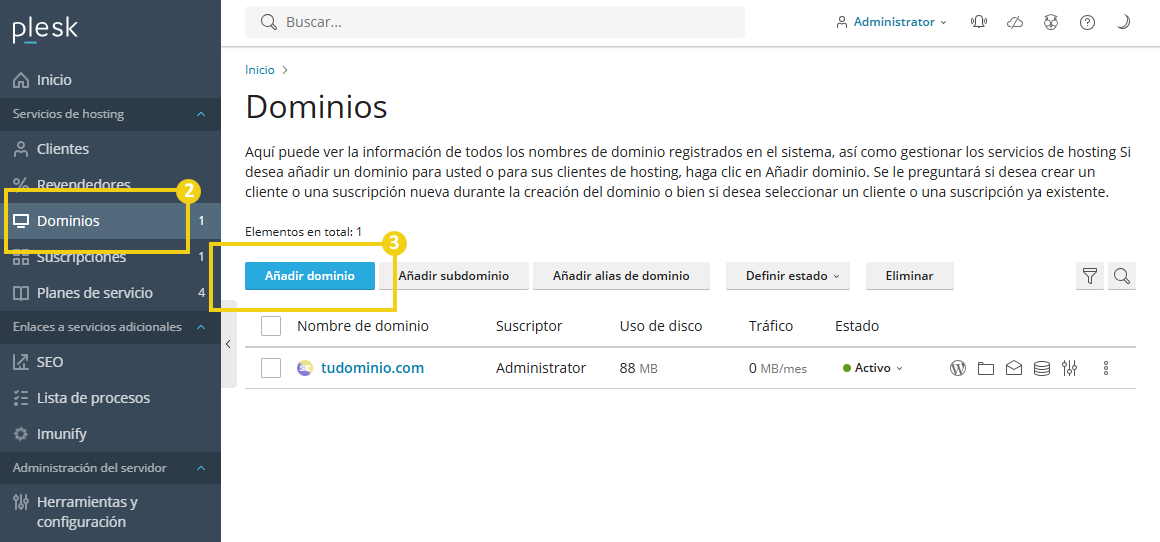Open mail icon for tudominio.com
This screenshot has height=542, width=1160.
point(1014,367)
